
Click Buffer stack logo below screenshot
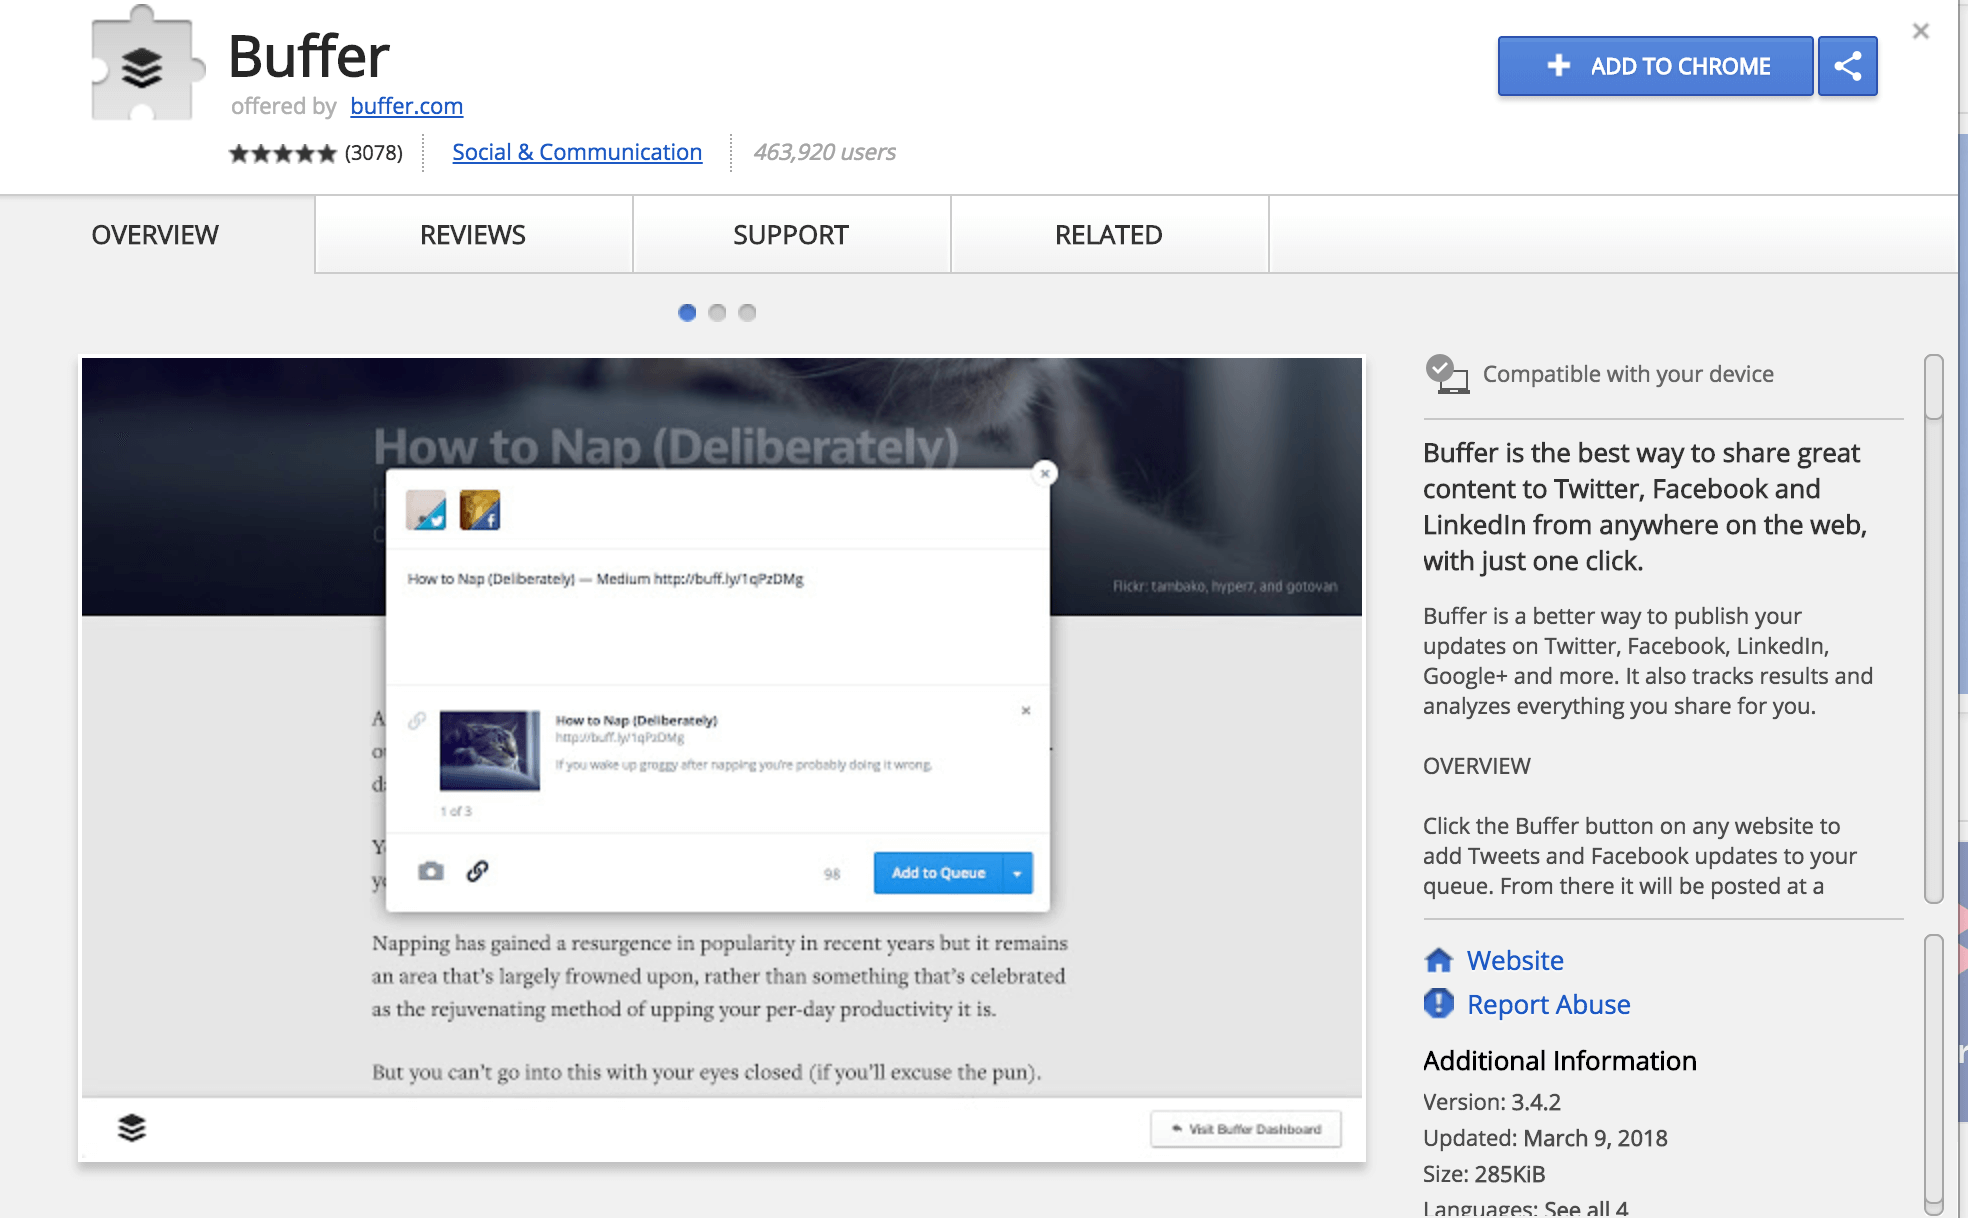click(x=132, y=1128)
